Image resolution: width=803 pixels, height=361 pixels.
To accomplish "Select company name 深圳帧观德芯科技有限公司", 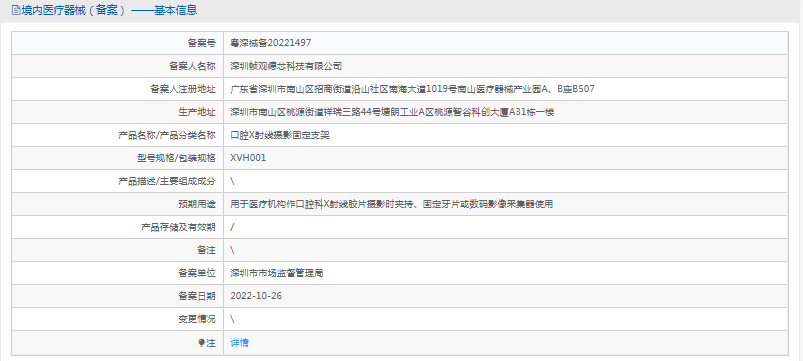I will pos(286,66).
